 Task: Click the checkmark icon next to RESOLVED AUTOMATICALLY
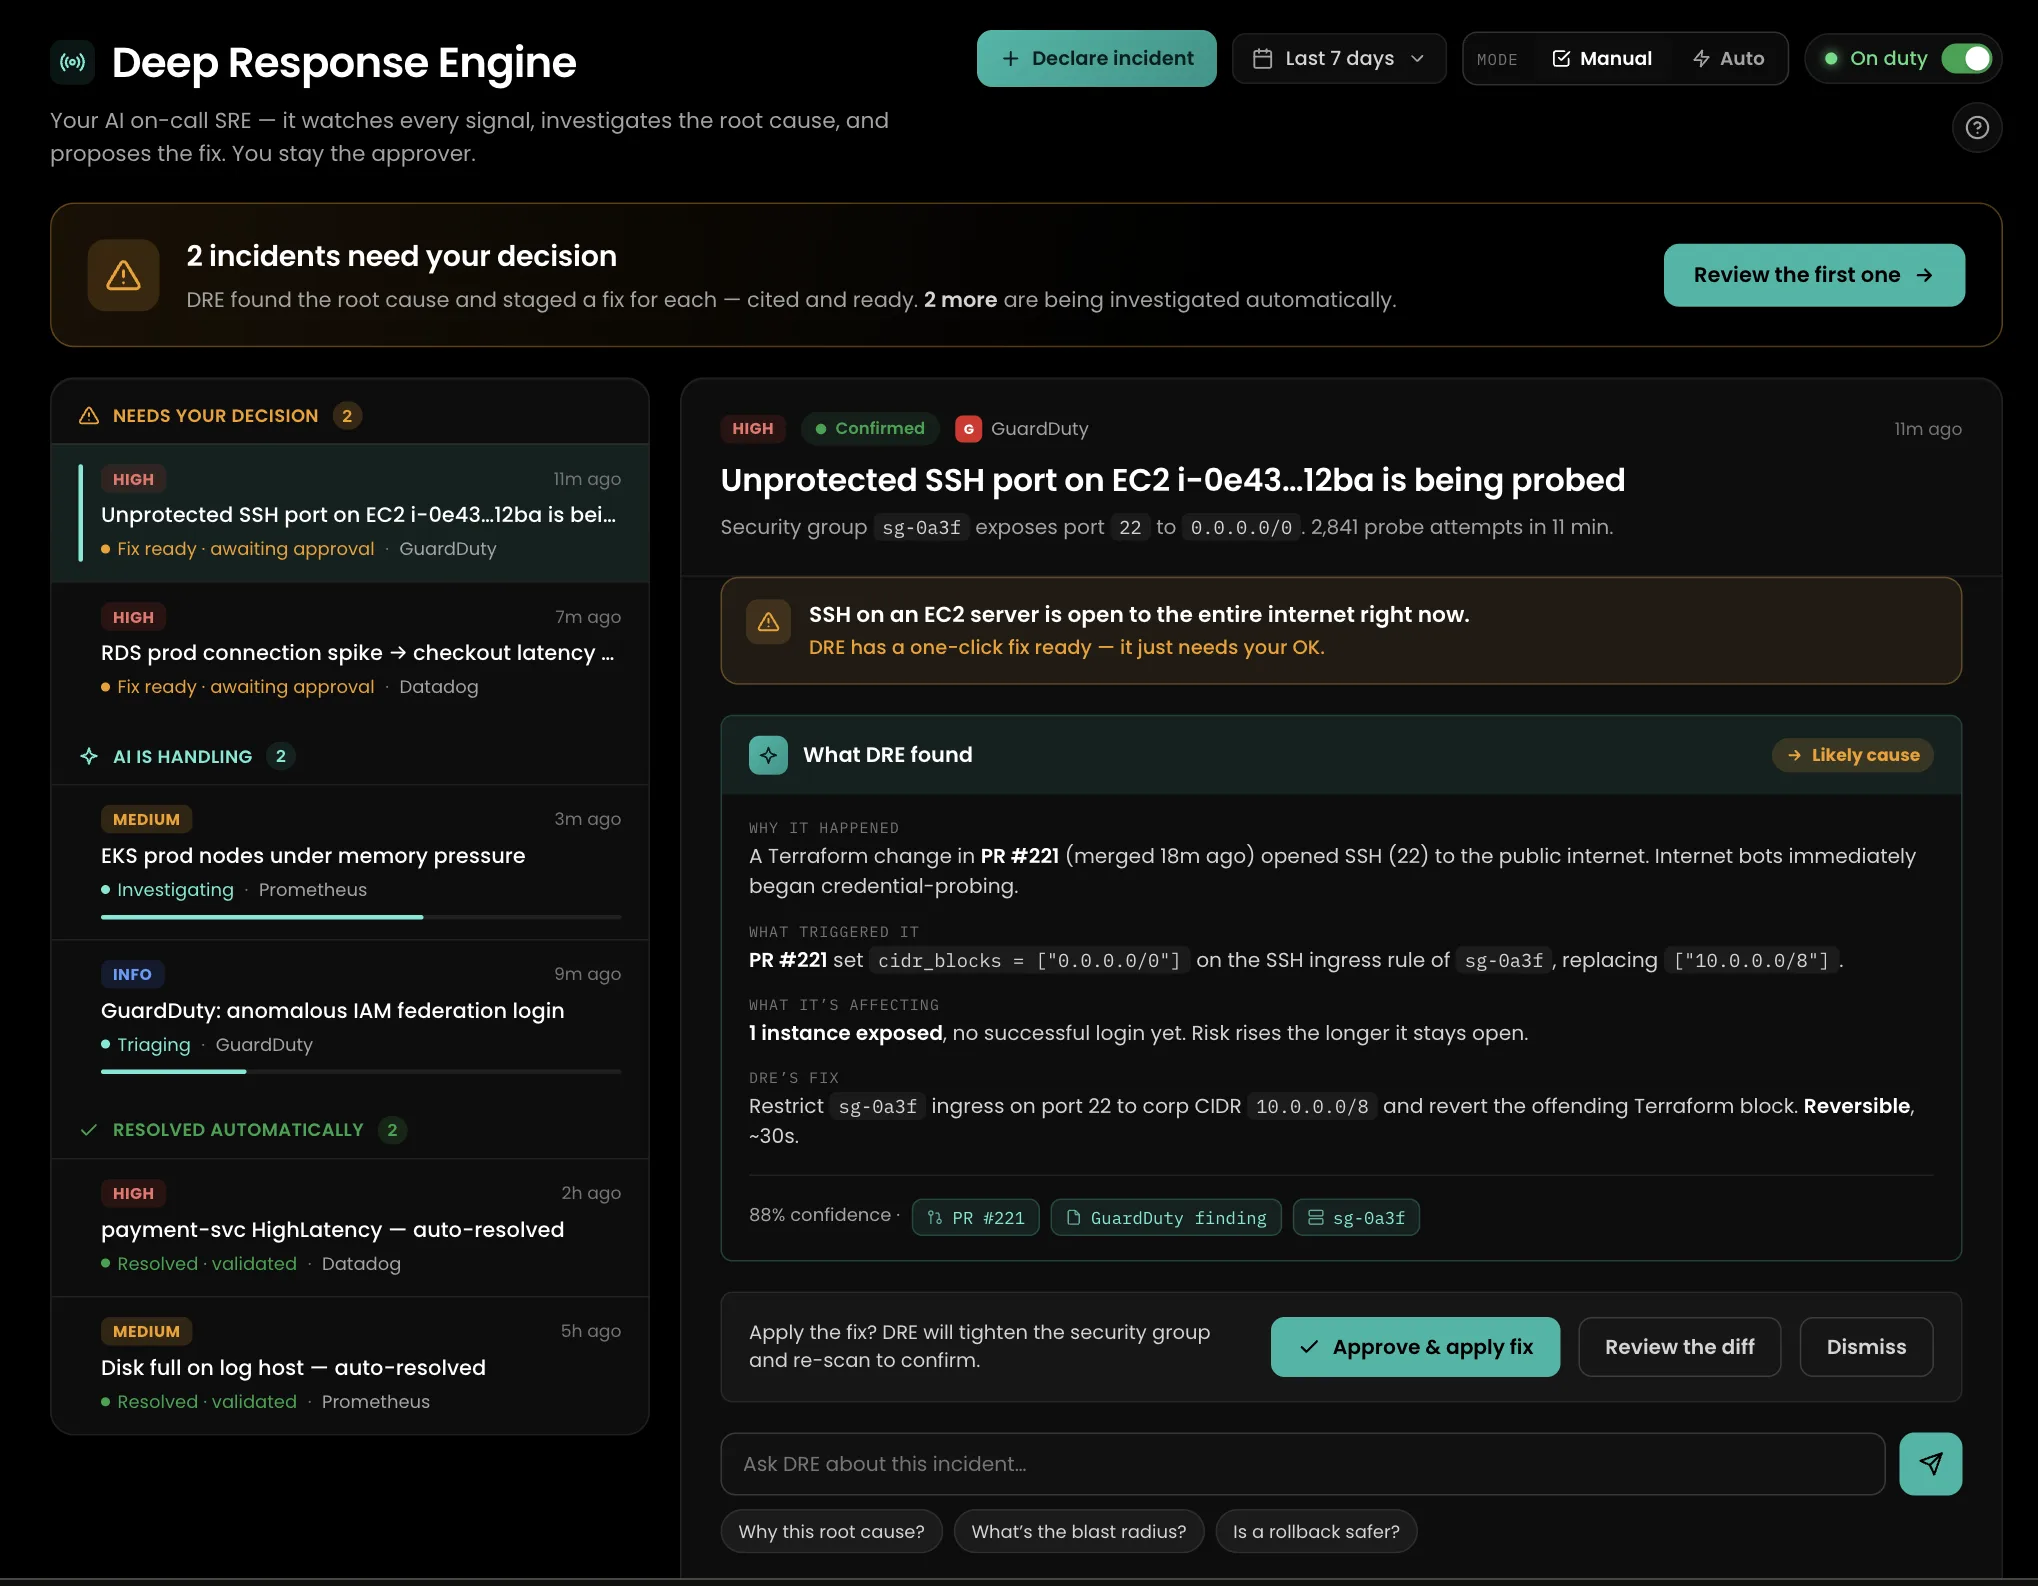(x=89, y=1130)
